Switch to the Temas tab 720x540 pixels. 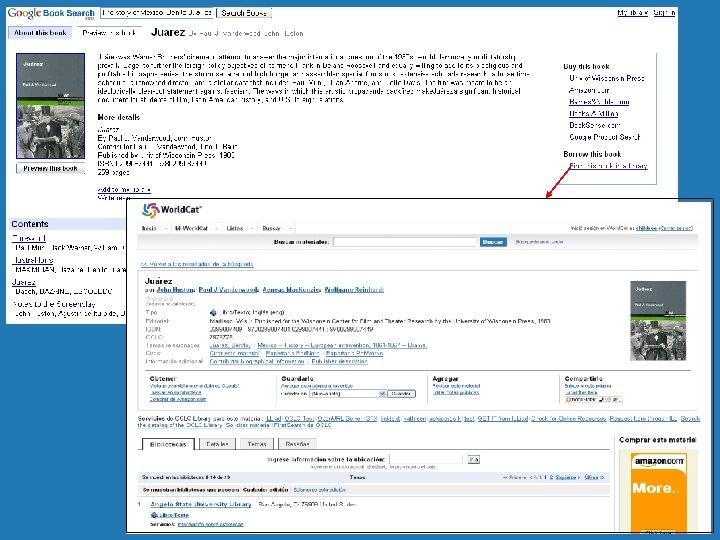257,444
